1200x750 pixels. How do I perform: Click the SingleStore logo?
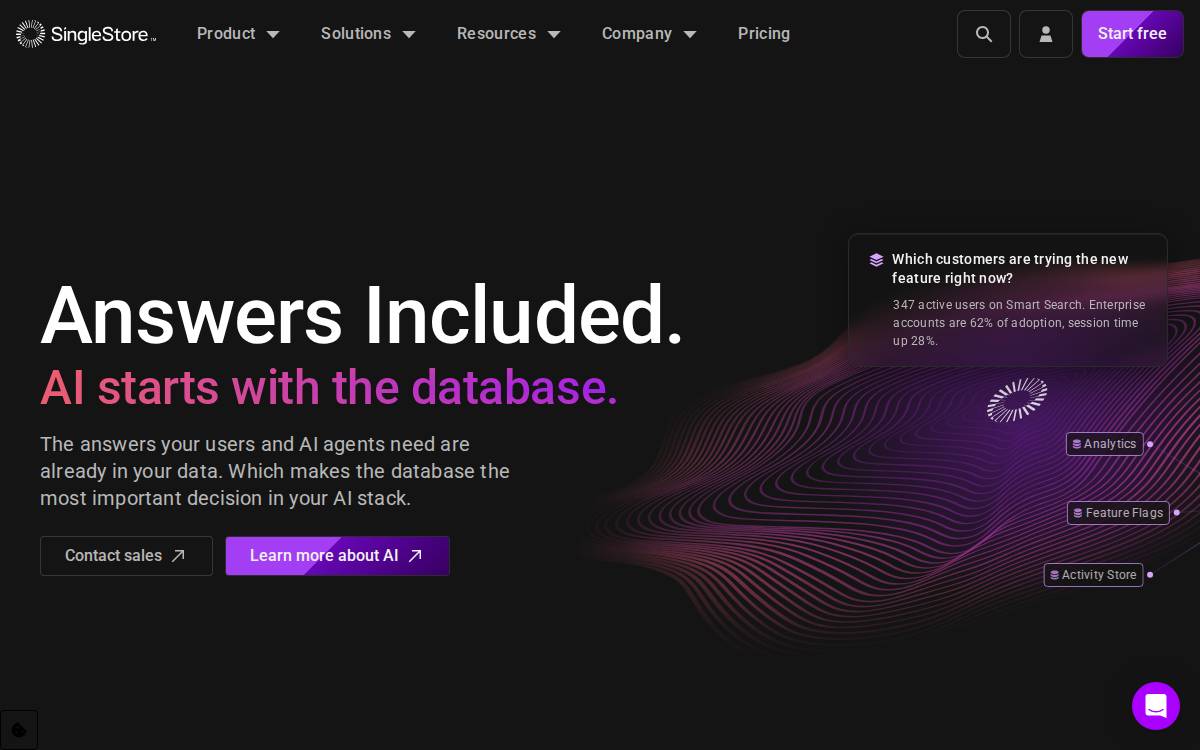click(86, 34)
